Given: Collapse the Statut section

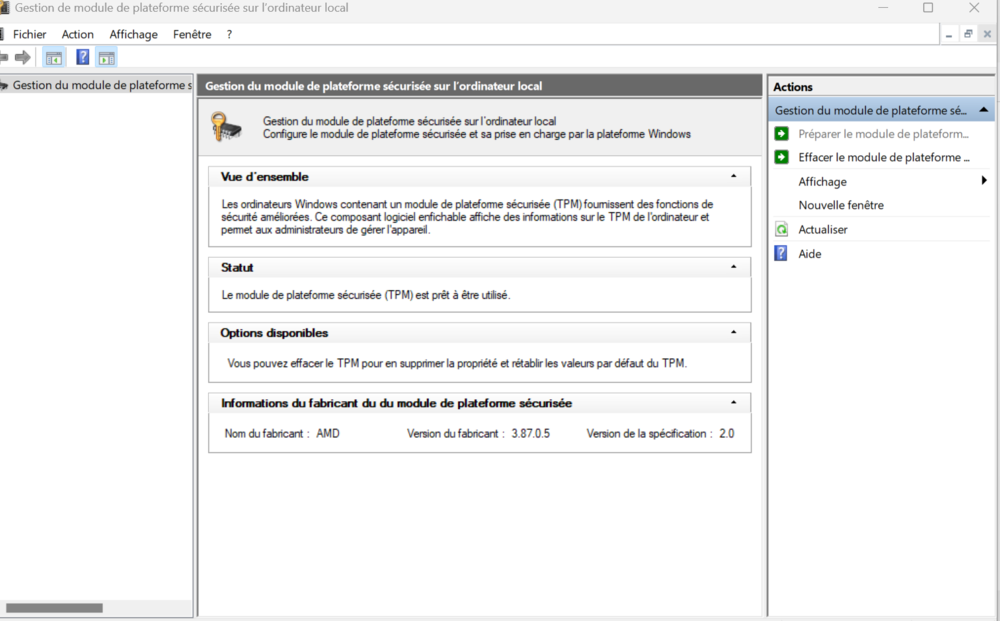Looking at the screenshot, I should (734, 268).
